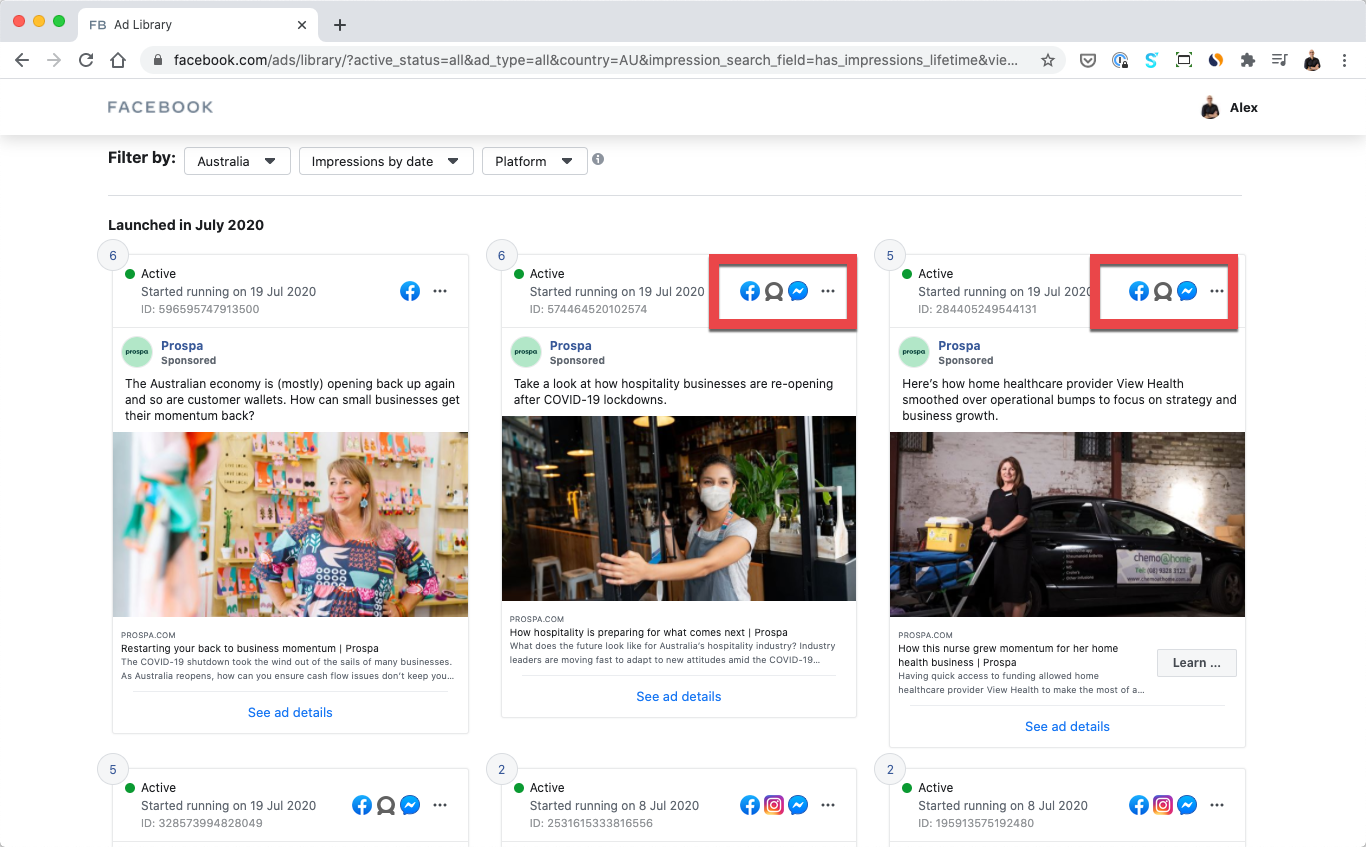Open options menu for ad ID 2531615333816556

point(828,805)
